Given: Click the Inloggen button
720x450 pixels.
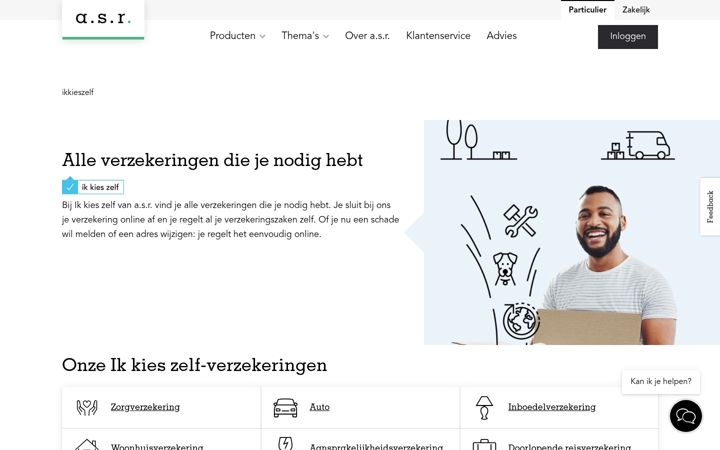Looking at the screenshot, I should click(628, 37).
